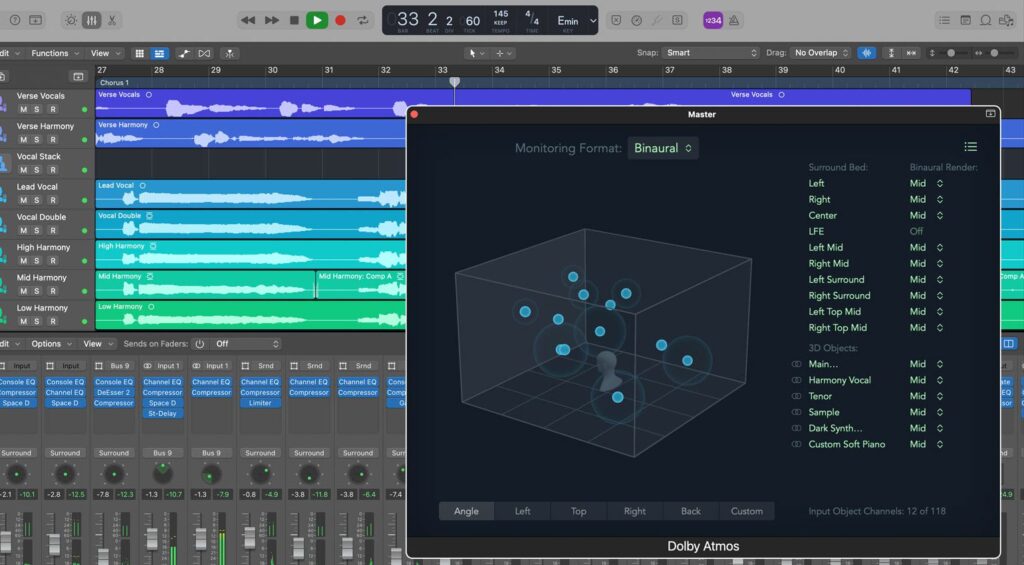Viewport: 1024px width, 565px height.
Task: Click the DeEsser 2 plug-in slot
Action: coord(114,393)
